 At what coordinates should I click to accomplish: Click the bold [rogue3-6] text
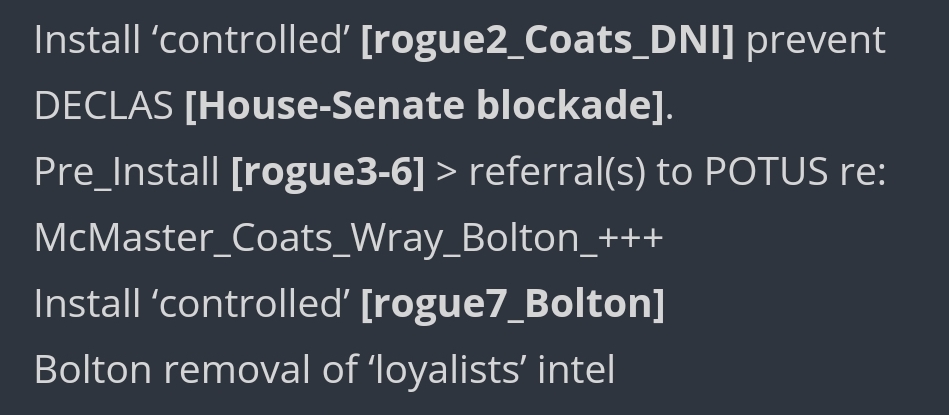[x=328, y=172]
